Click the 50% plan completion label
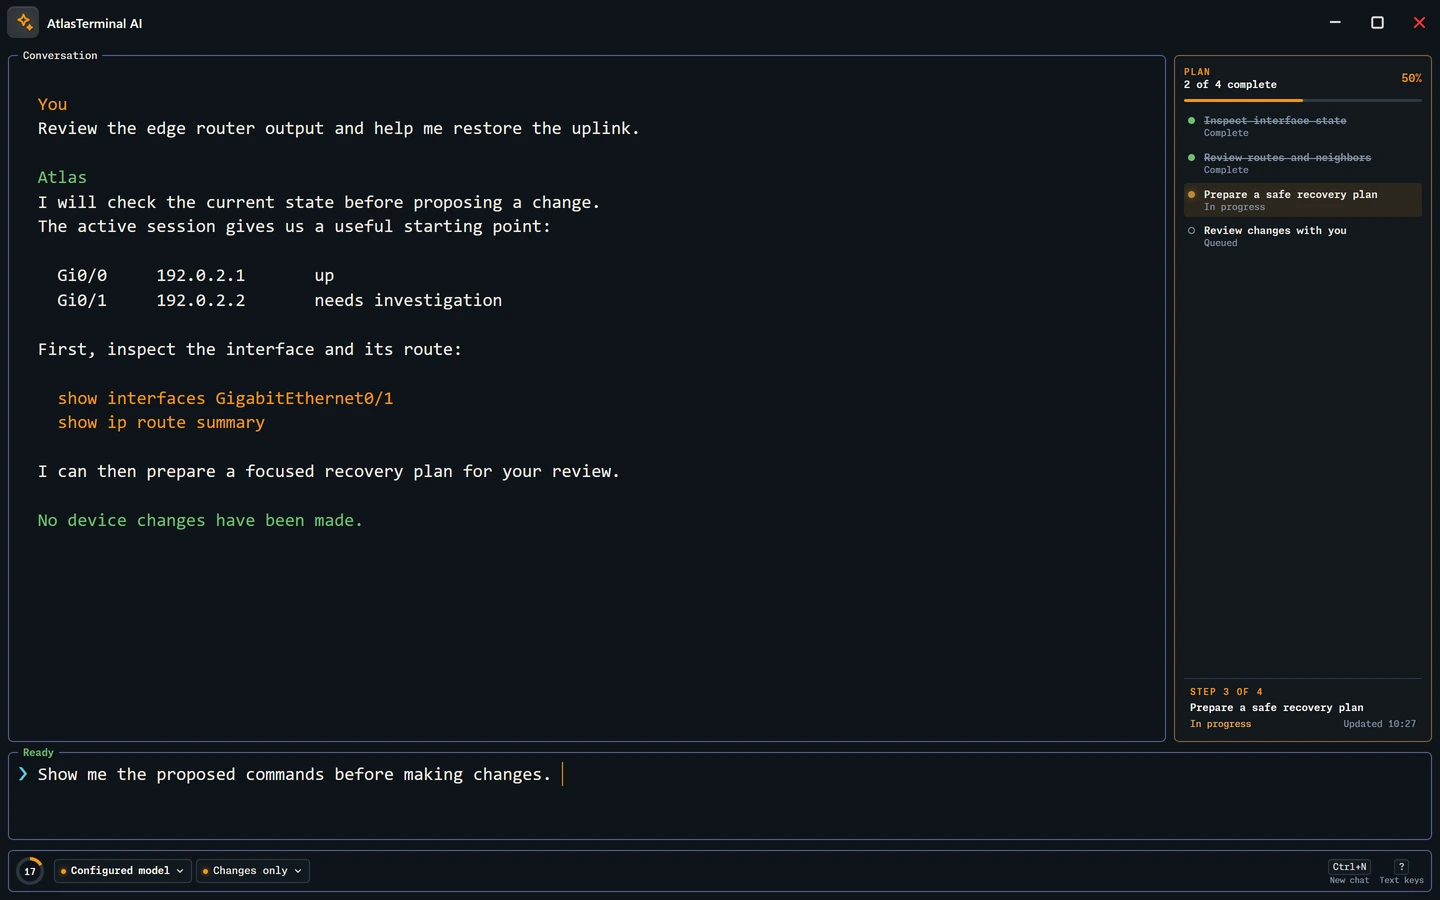This screenshot has width=1440, height=900. point(1411,78)
